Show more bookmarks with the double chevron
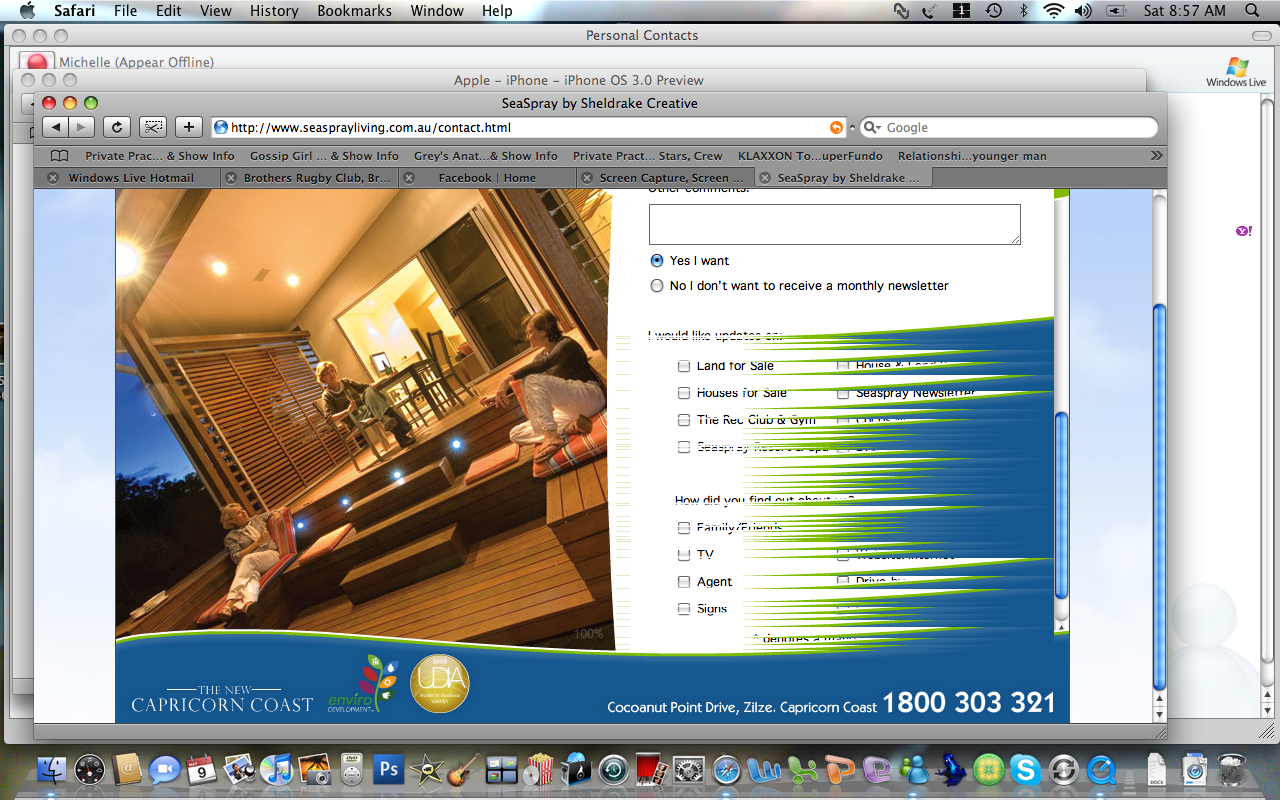 (1157, 156)
